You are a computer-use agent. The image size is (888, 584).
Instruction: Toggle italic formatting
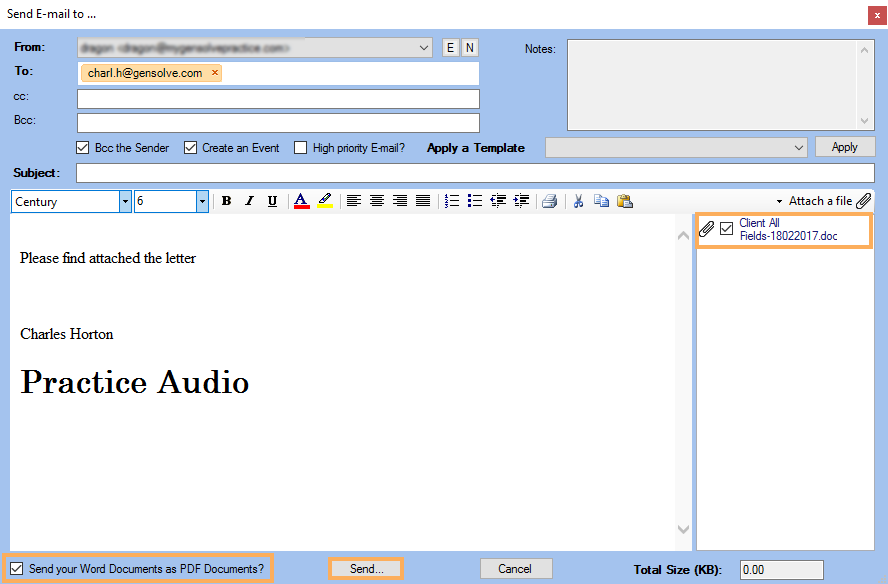click(249, 201)
